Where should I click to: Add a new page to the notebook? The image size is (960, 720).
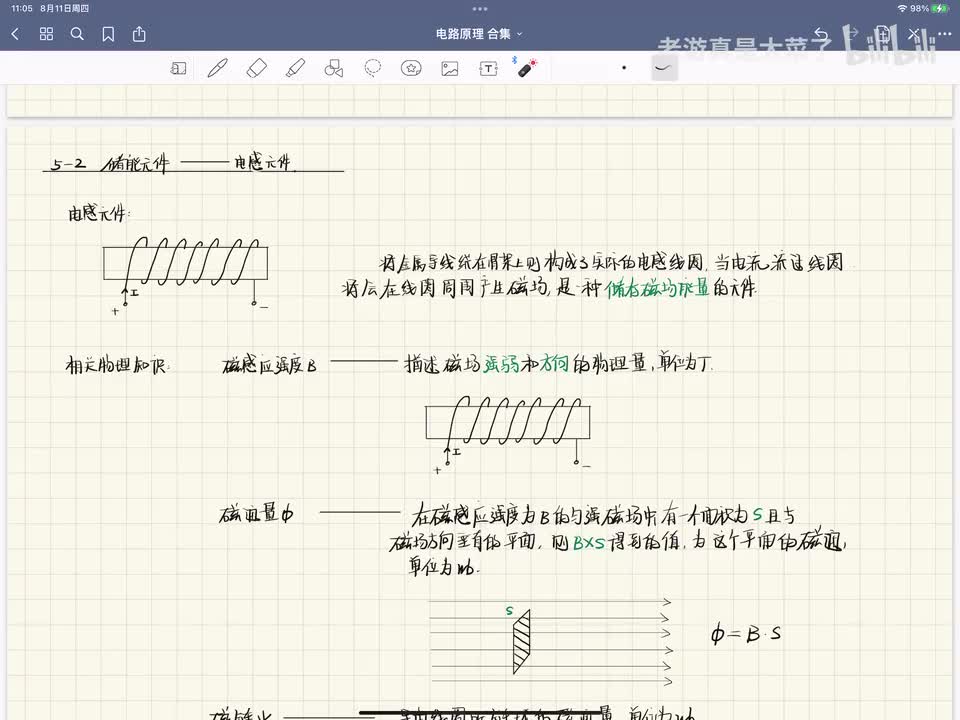(x=882, y=34)
